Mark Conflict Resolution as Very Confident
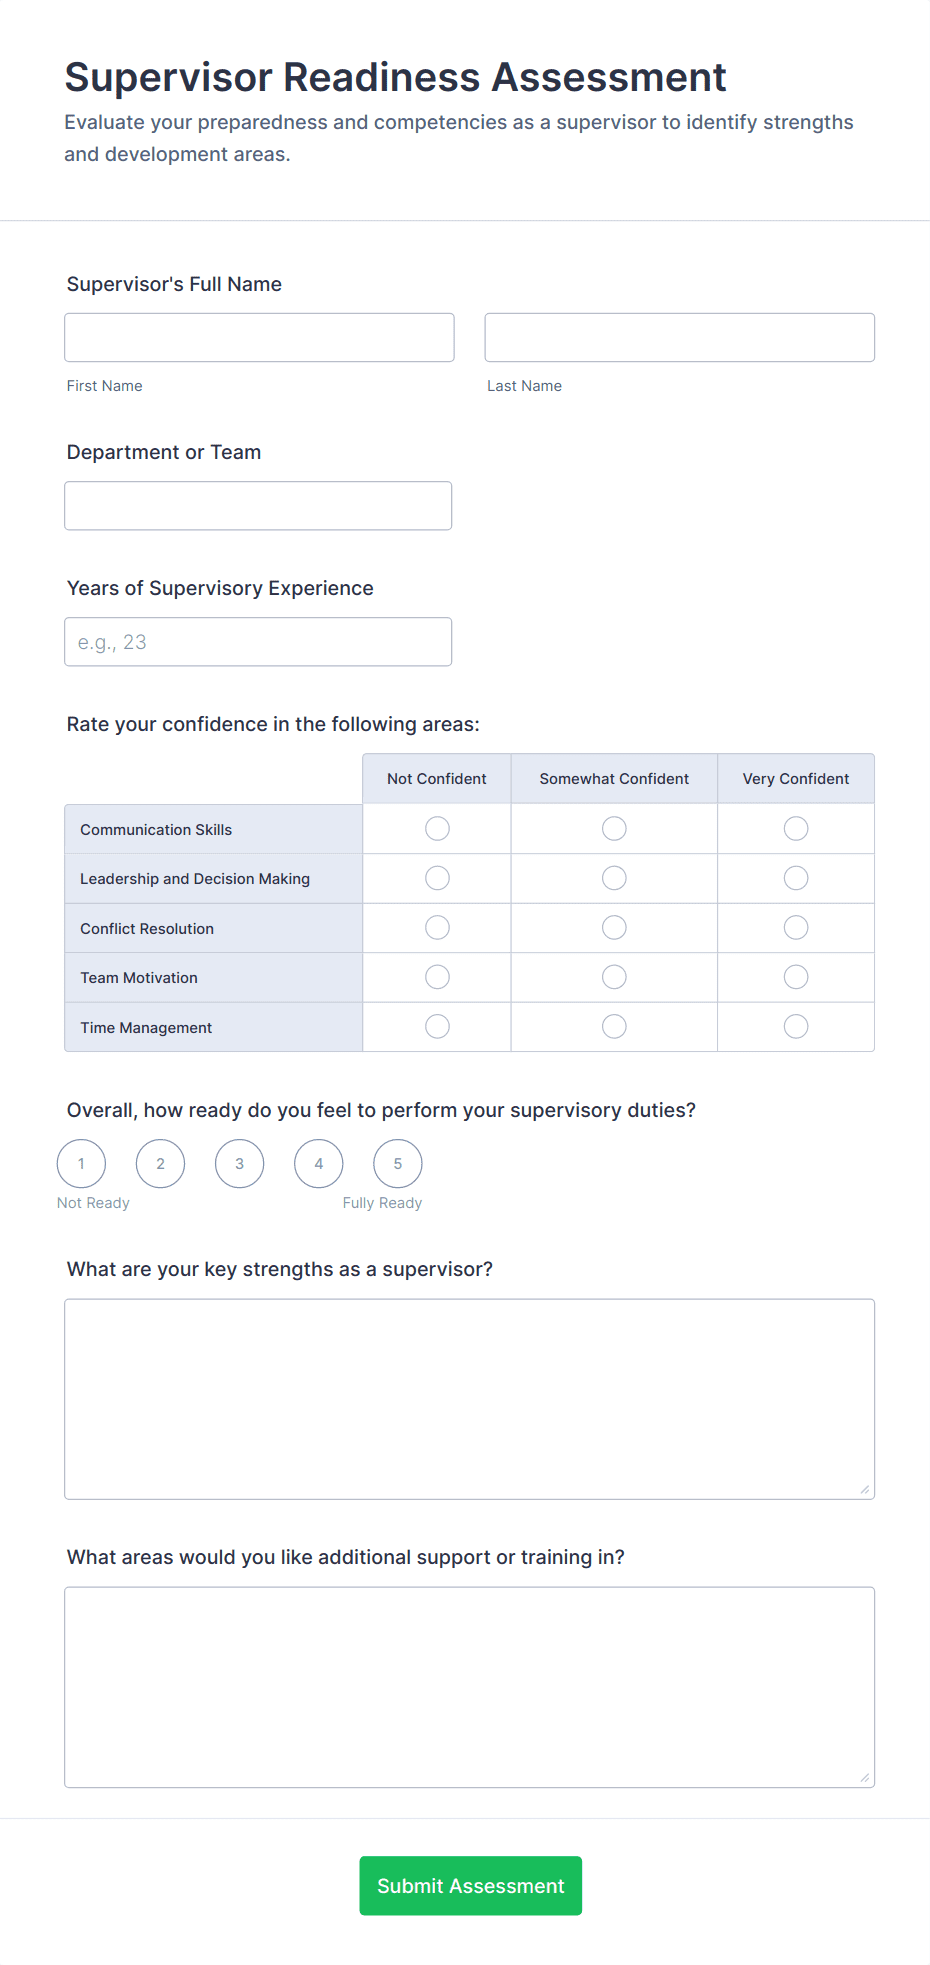Viewport: 930px width, 1965px height. pos(796,928)
